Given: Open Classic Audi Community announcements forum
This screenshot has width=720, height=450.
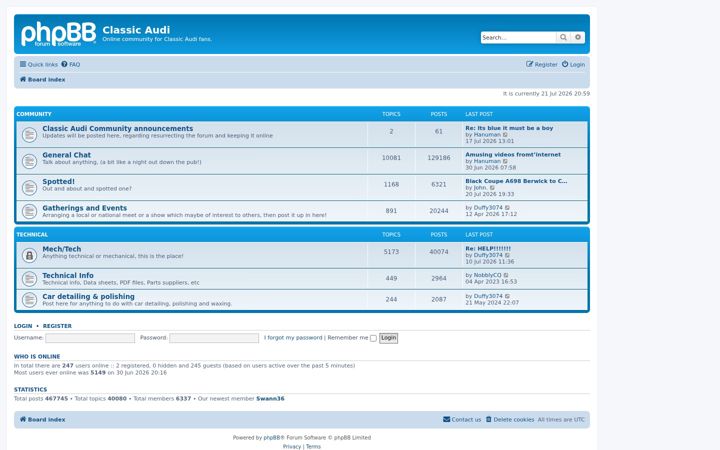Looking at the screenshot, I should pos(118,129).
